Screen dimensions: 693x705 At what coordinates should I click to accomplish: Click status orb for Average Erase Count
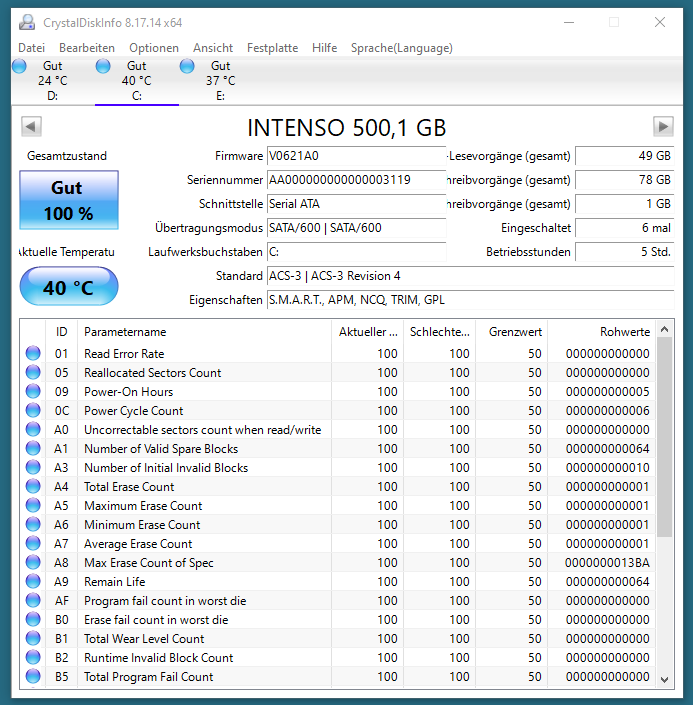(33, 544)
